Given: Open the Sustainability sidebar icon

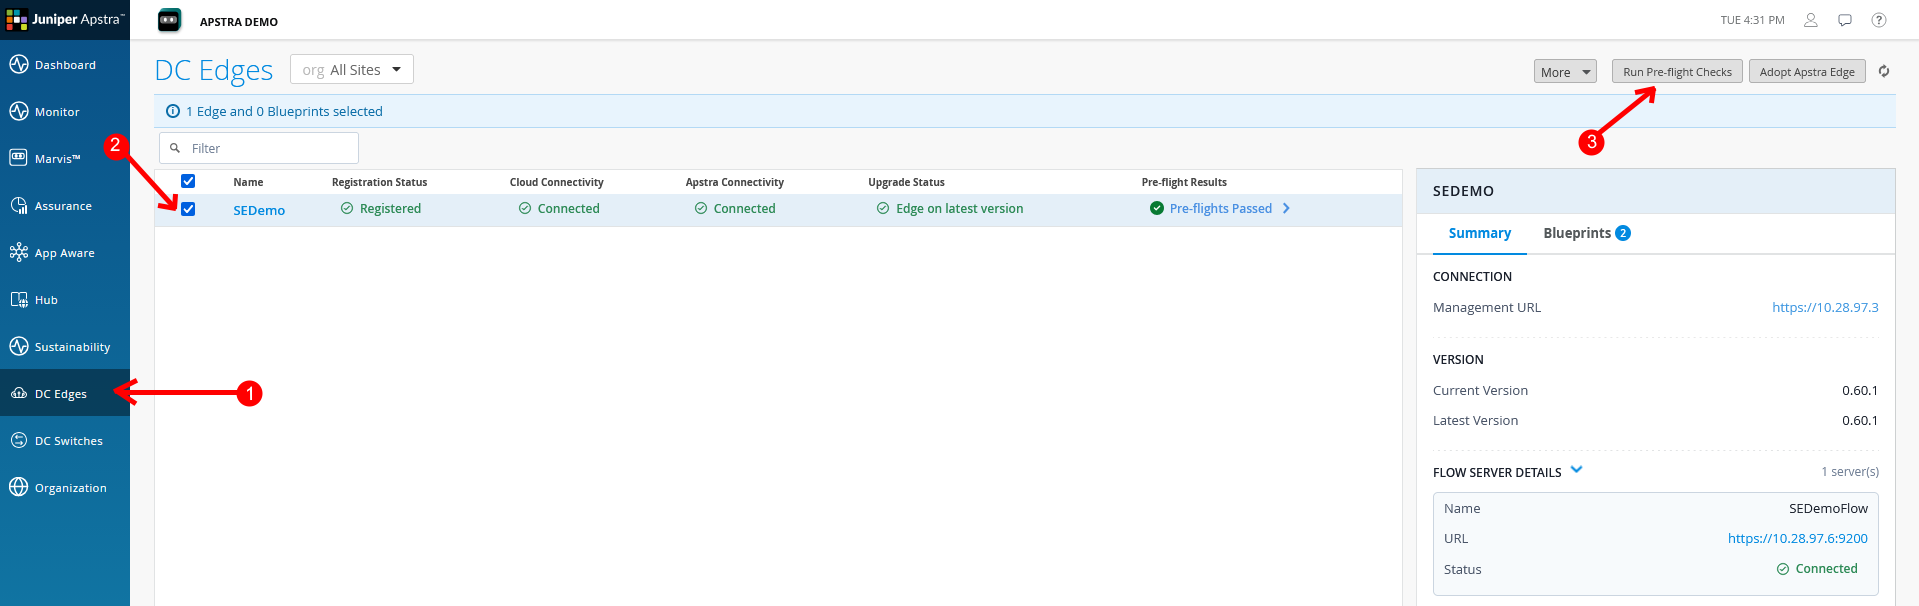Looking at the screenshot, I should pyautogui.click(x=18, y=346).
